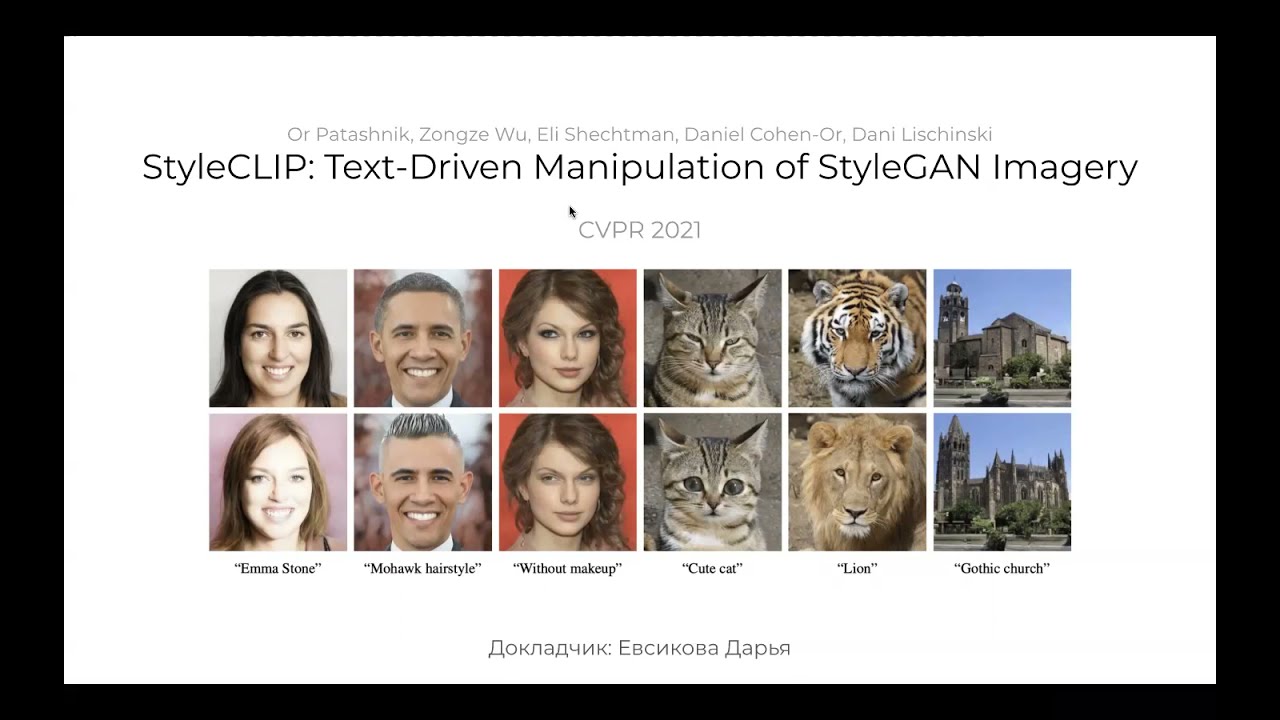1280x720 pixels.
Task: Click the Докладчик: Евсикова Дарья line
Action: point(640,648)
